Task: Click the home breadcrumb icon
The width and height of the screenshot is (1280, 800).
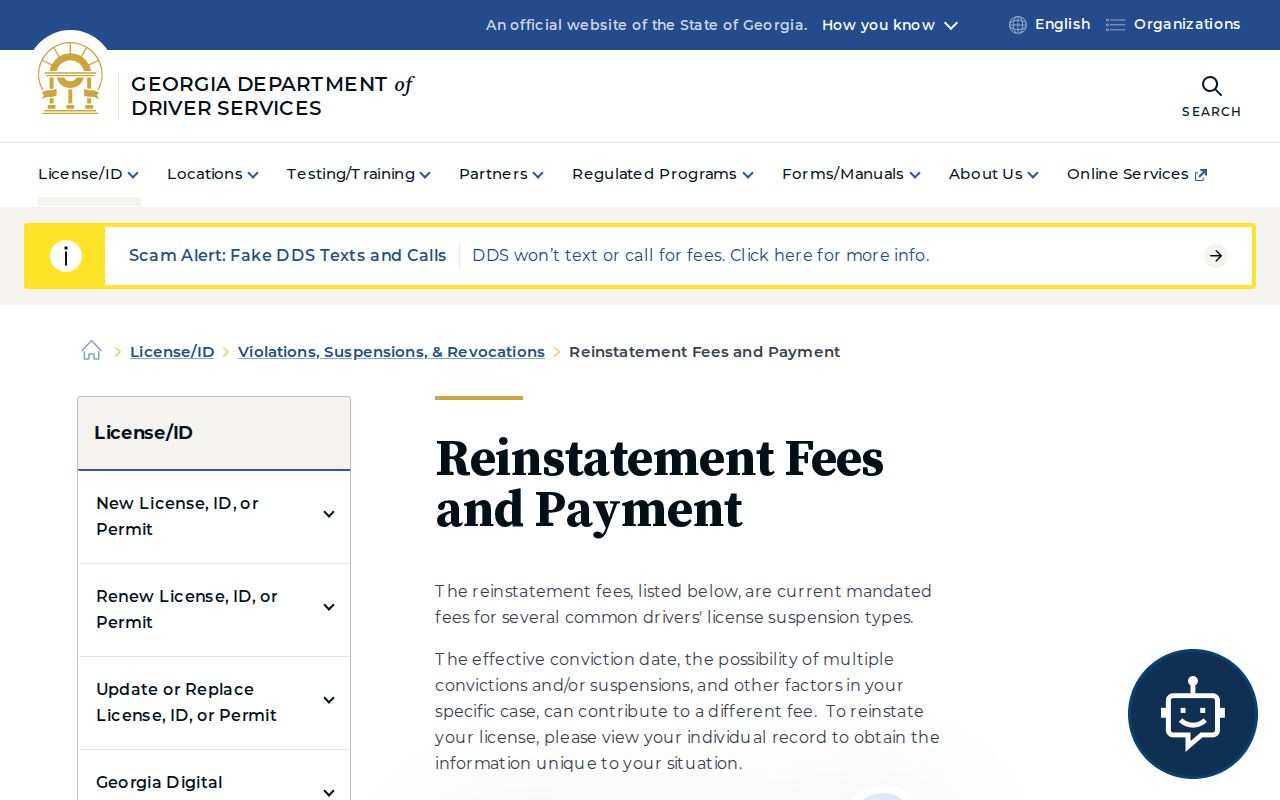Action: point(92,351)
